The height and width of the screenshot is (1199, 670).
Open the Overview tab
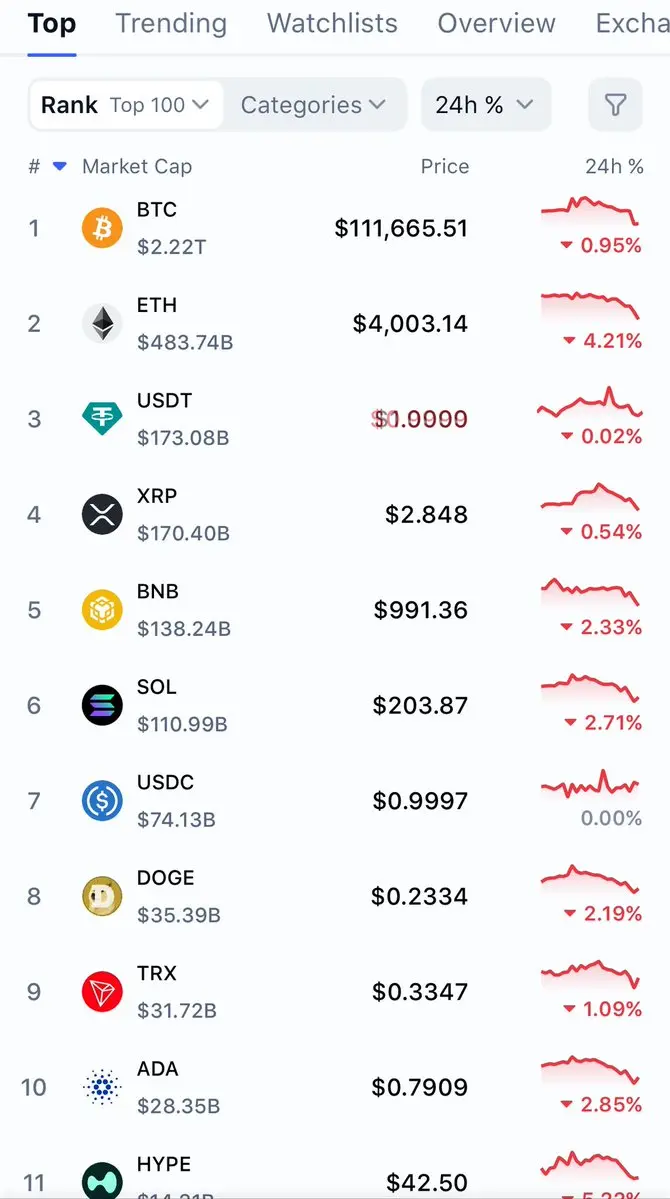coord(496,24)
